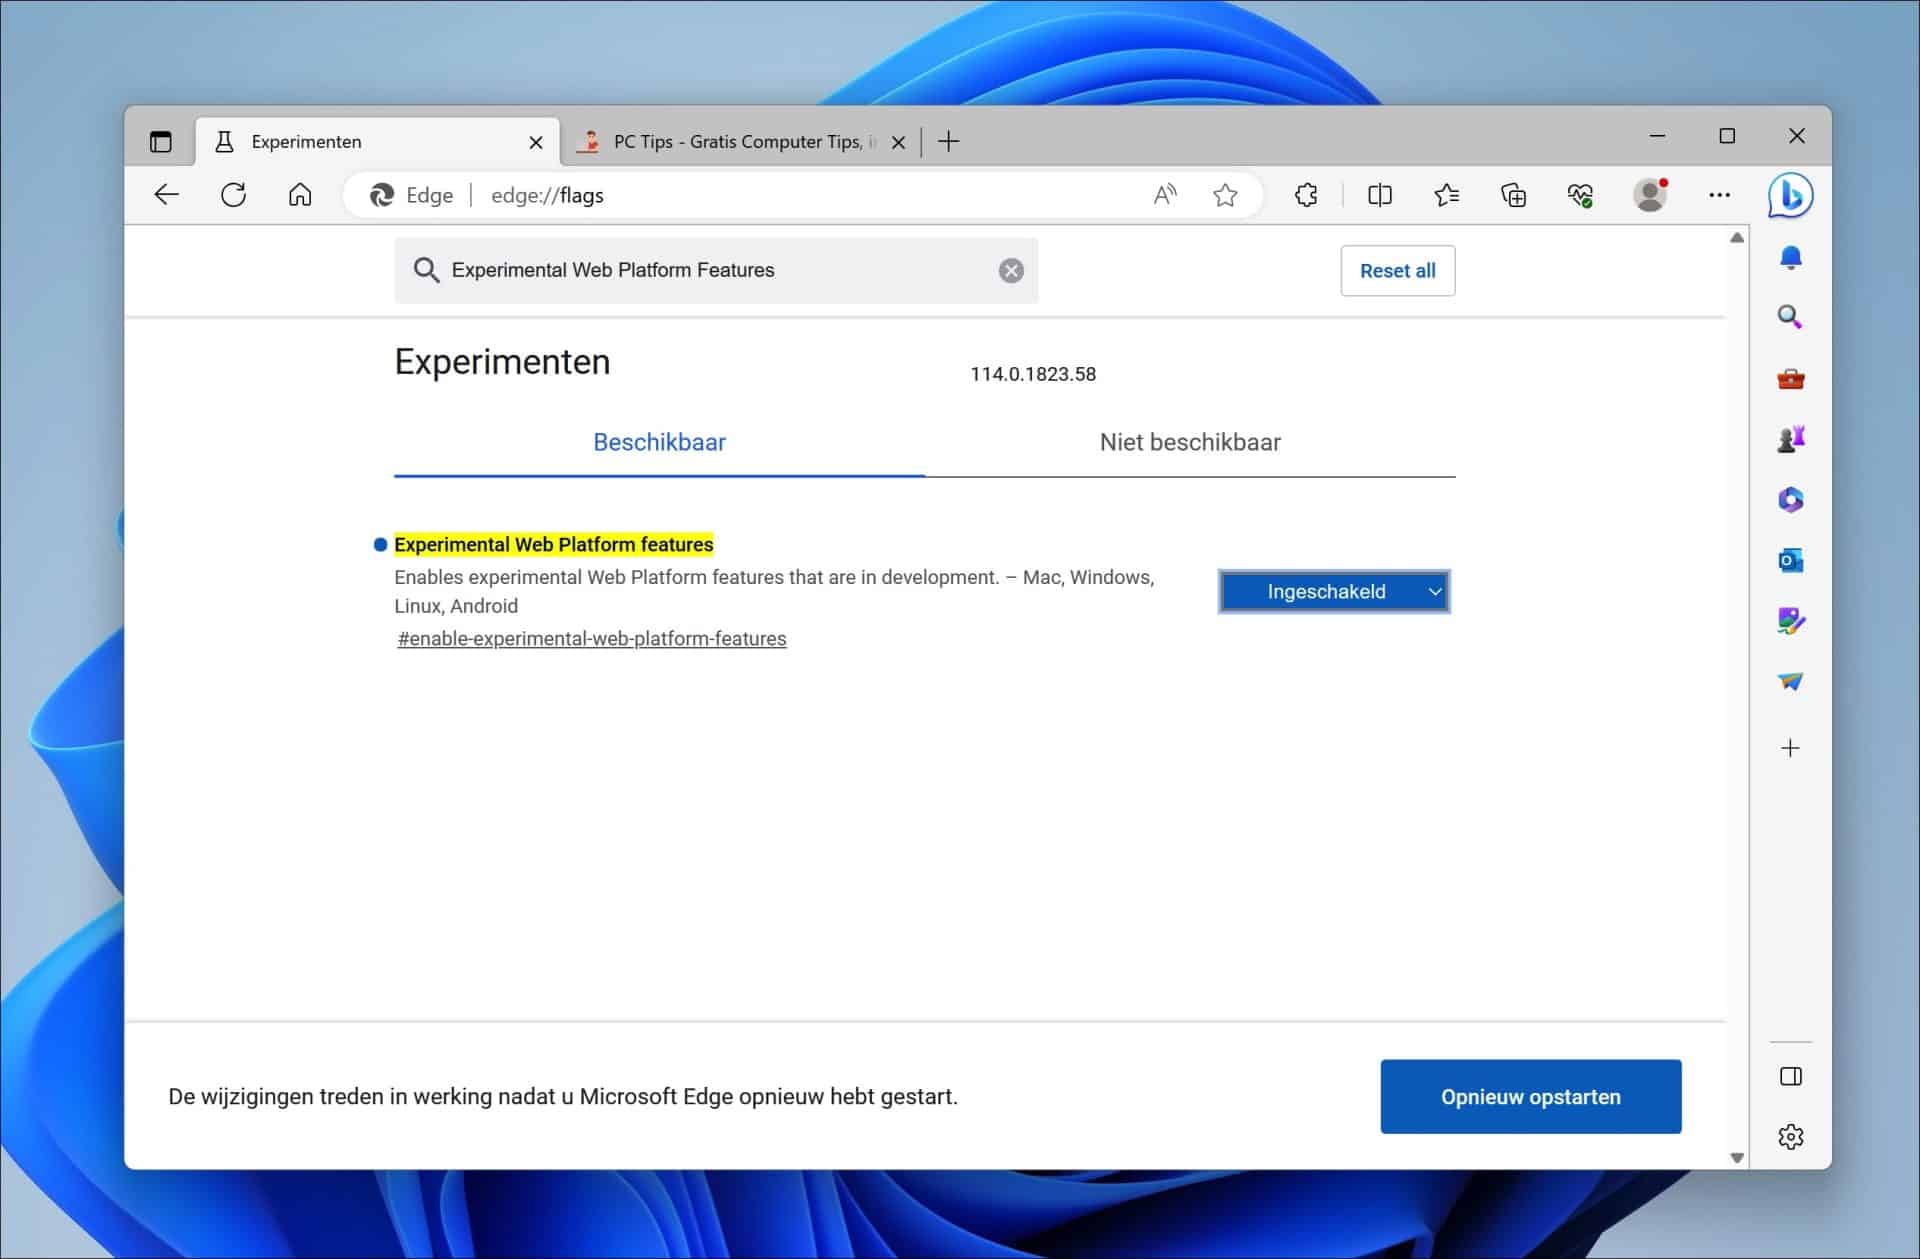The image size is (1920, 1259).
Task: Open the Settings and more menu
Action: click(1719, 195)
